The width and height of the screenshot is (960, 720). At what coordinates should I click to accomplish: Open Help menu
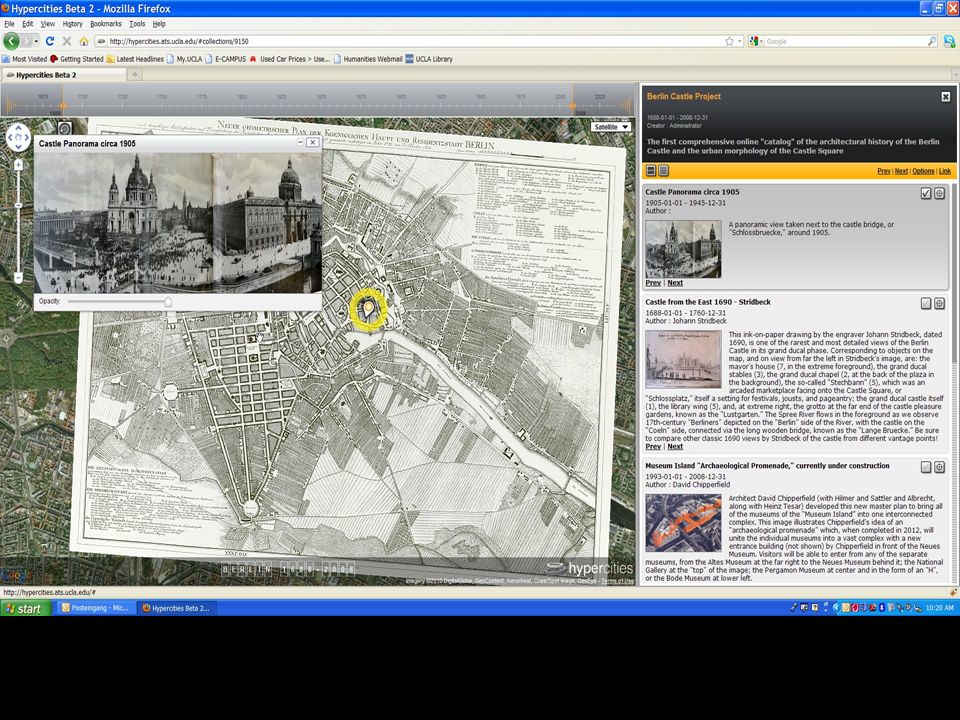(159, 24)
